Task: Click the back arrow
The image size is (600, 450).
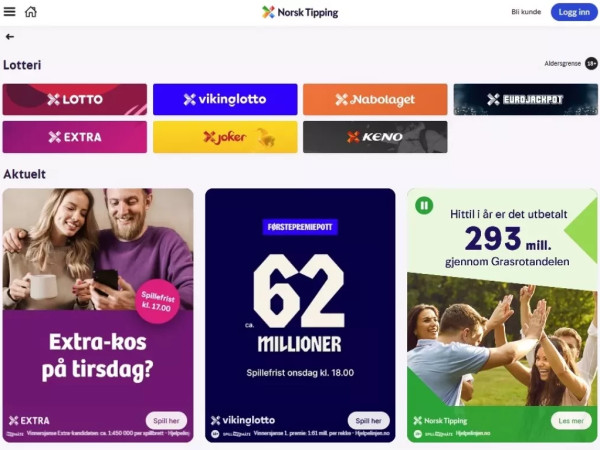Action: (x=10, y=37)
